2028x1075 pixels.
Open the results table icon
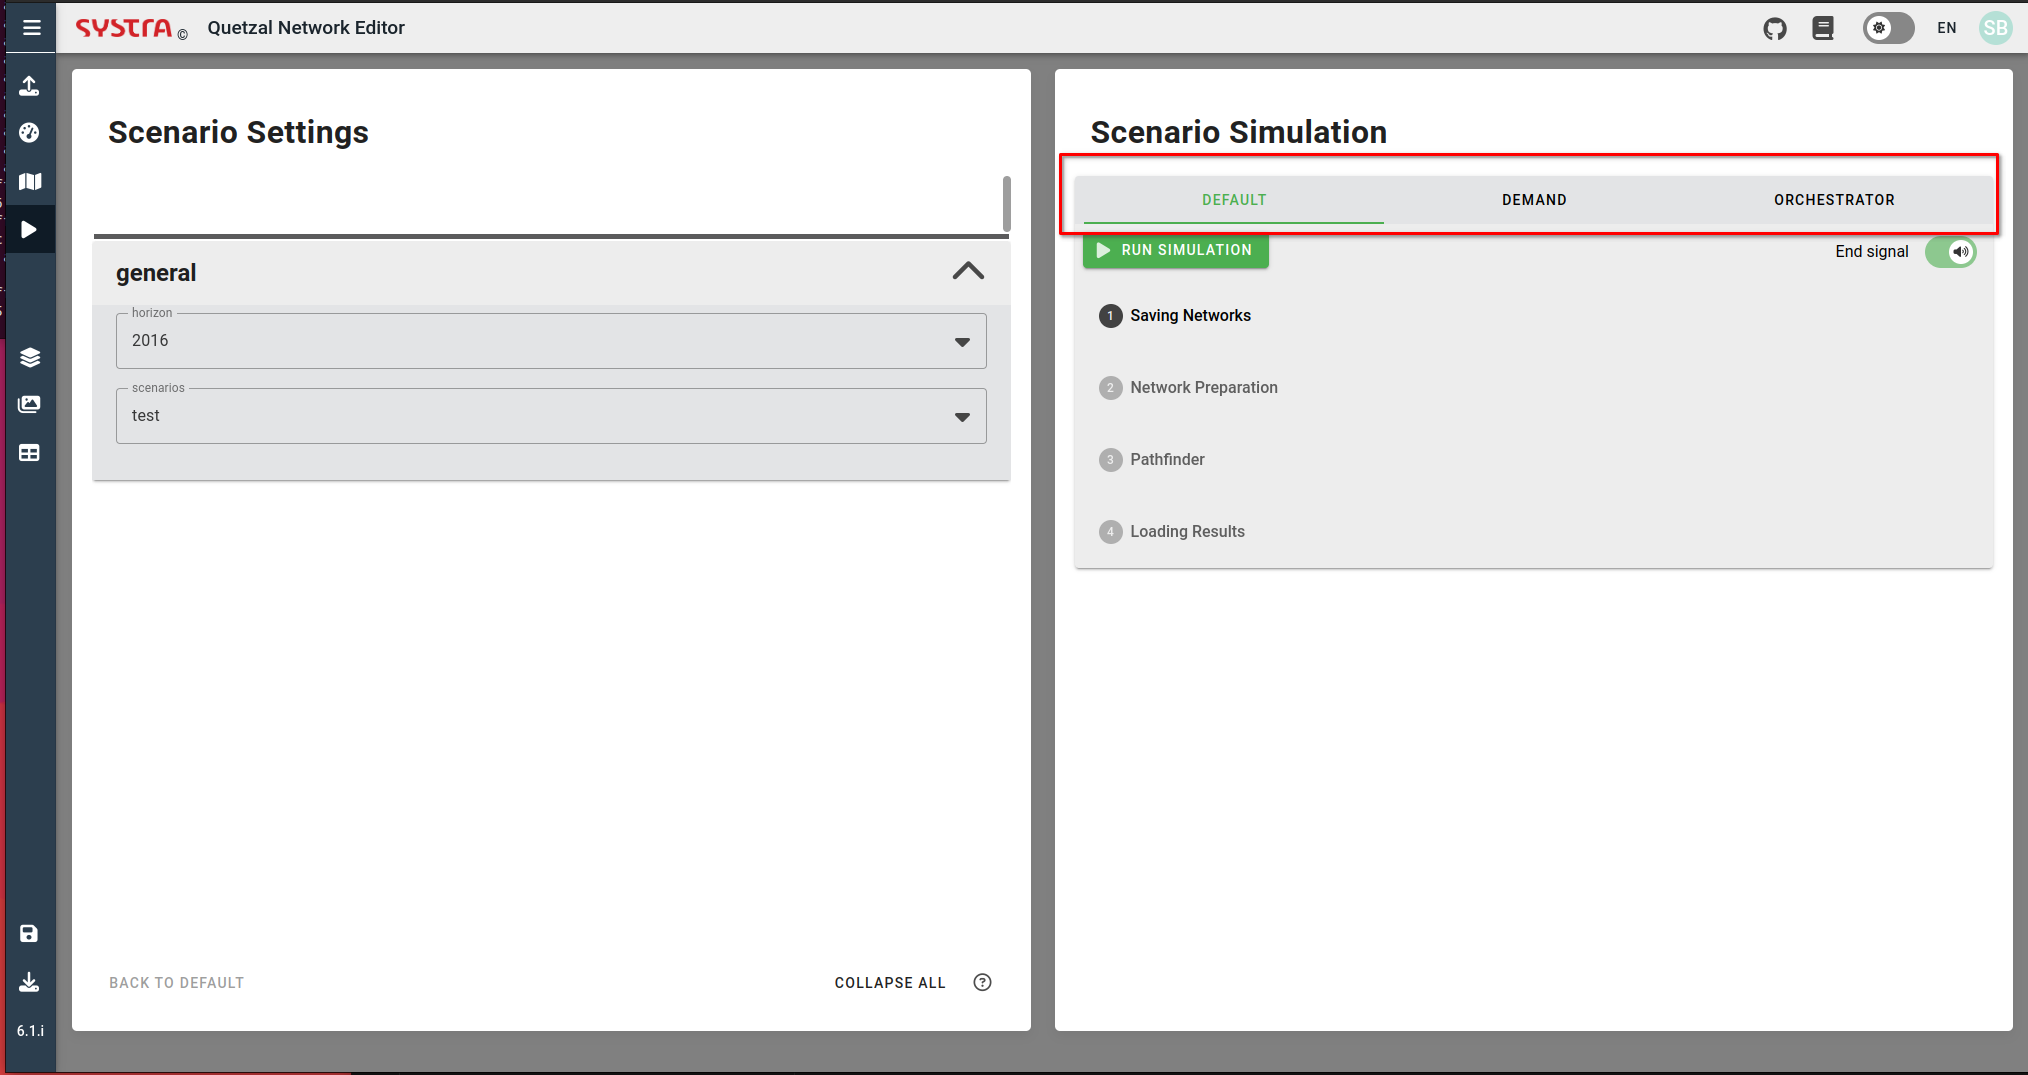(30, 453)
